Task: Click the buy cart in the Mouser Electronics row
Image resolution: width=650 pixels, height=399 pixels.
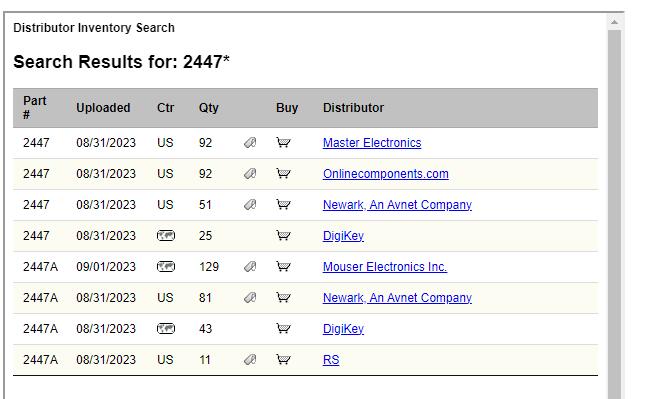Action: [284, 266]
